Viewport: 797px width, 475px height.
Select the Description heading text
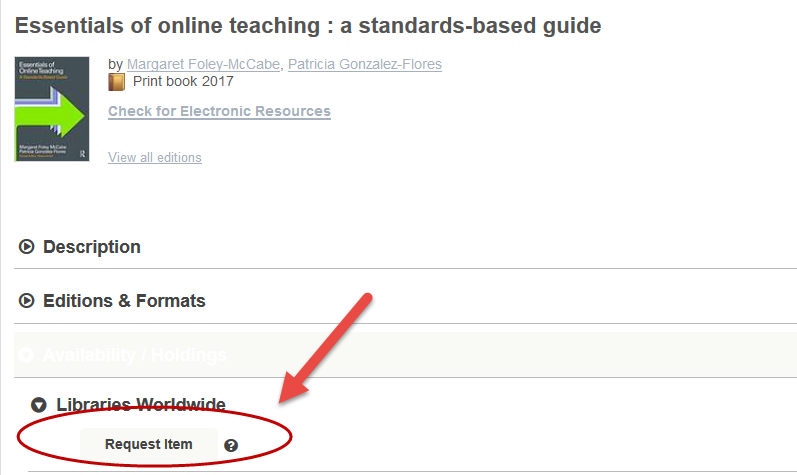click(x=92, y=247)
